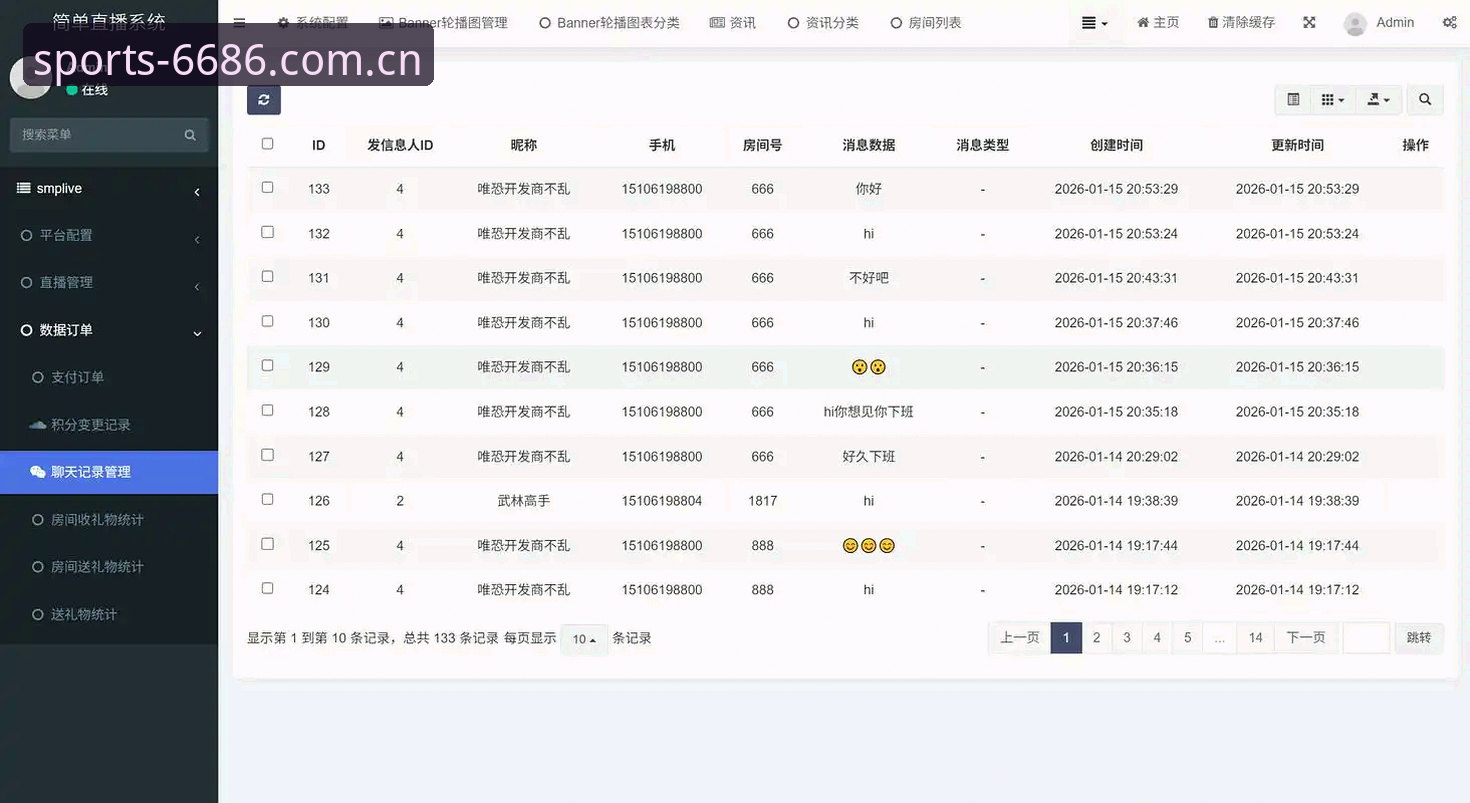Open 房间收礼物统计 in sidebar

(109, 520)
